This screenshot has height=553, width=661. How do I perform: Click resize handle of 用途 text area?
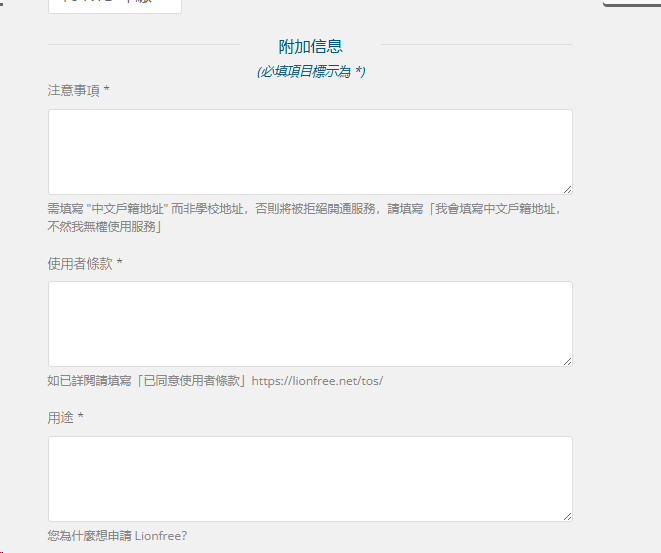coord(567,515)
